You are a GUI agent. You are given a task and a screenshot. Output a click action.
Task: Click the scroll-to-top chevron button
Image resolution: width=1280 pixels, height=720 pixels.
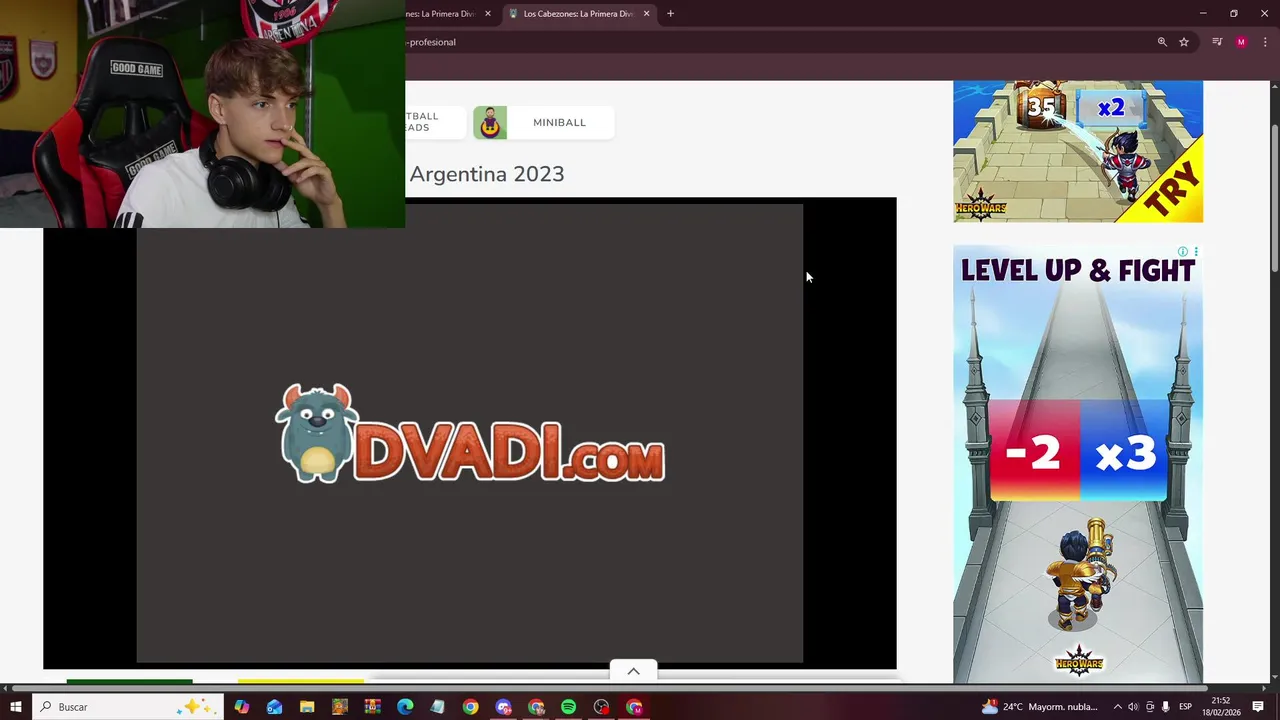point(633,671)
